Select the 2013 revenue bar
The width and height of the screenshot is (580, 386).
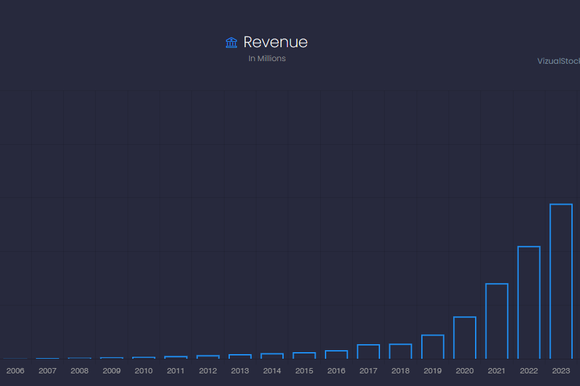tap(240, 356)
